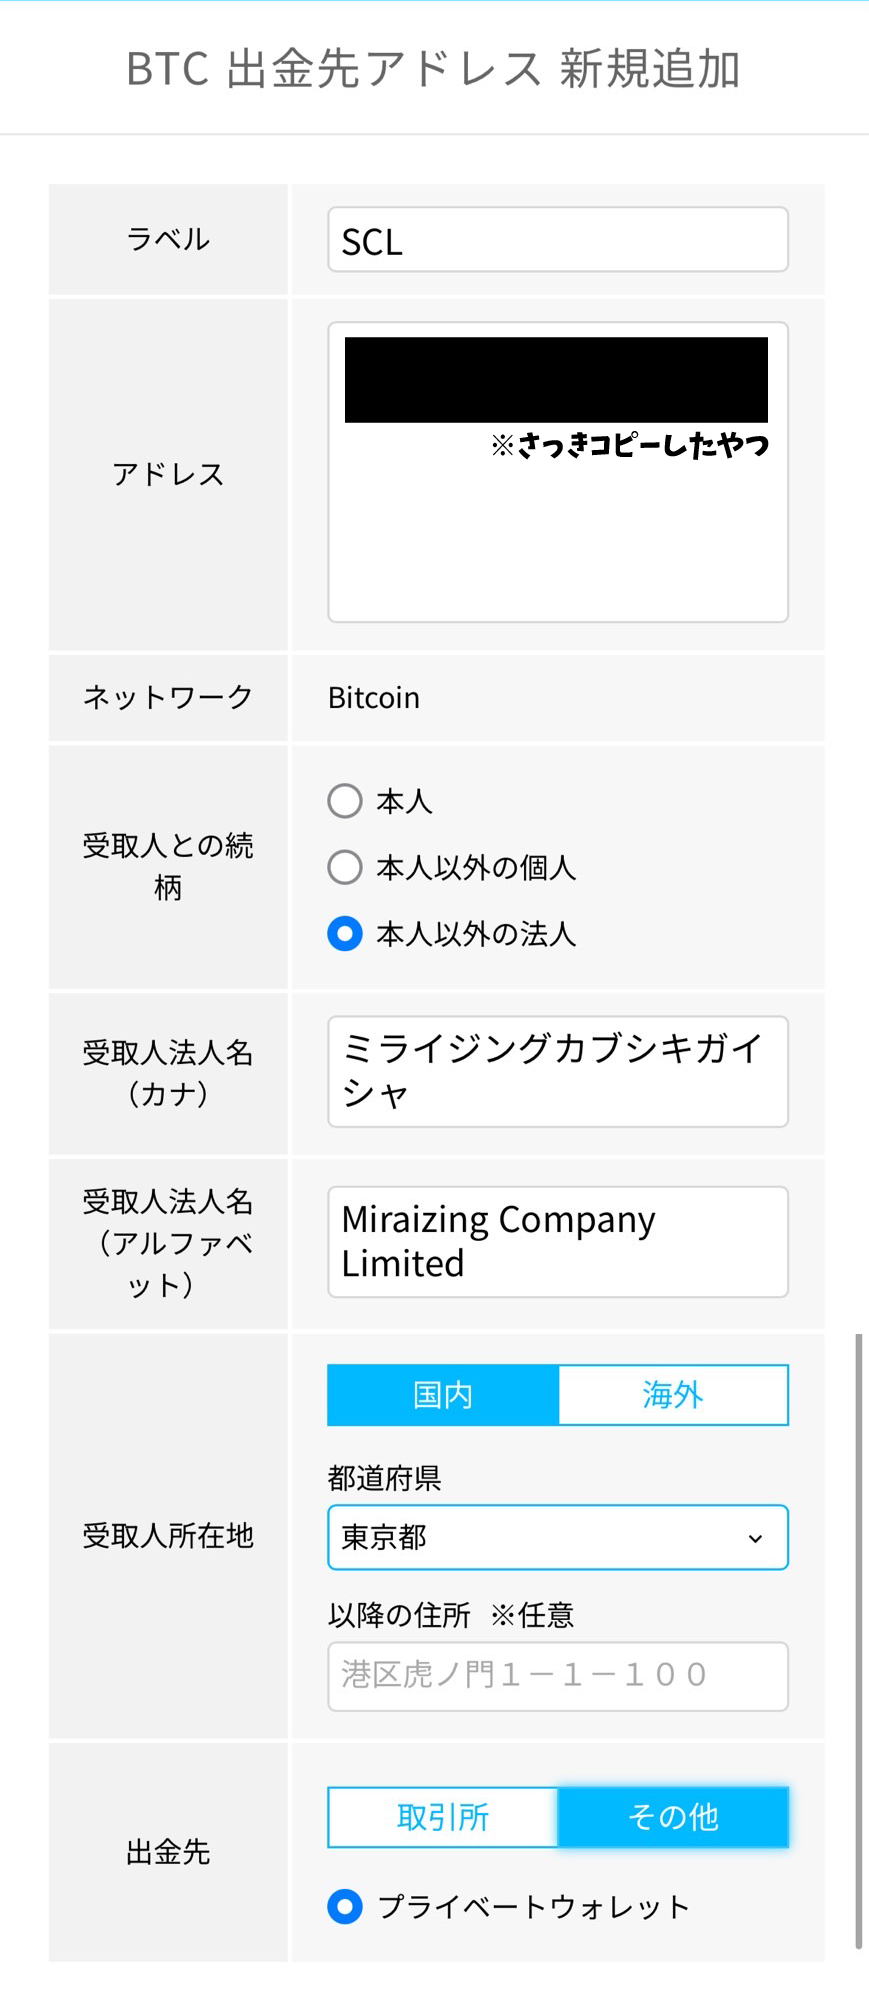The width and height of the screenshot is (869, 2011).
Task: Edit the katakana corporate name field
Action: tap(558, 1072)
